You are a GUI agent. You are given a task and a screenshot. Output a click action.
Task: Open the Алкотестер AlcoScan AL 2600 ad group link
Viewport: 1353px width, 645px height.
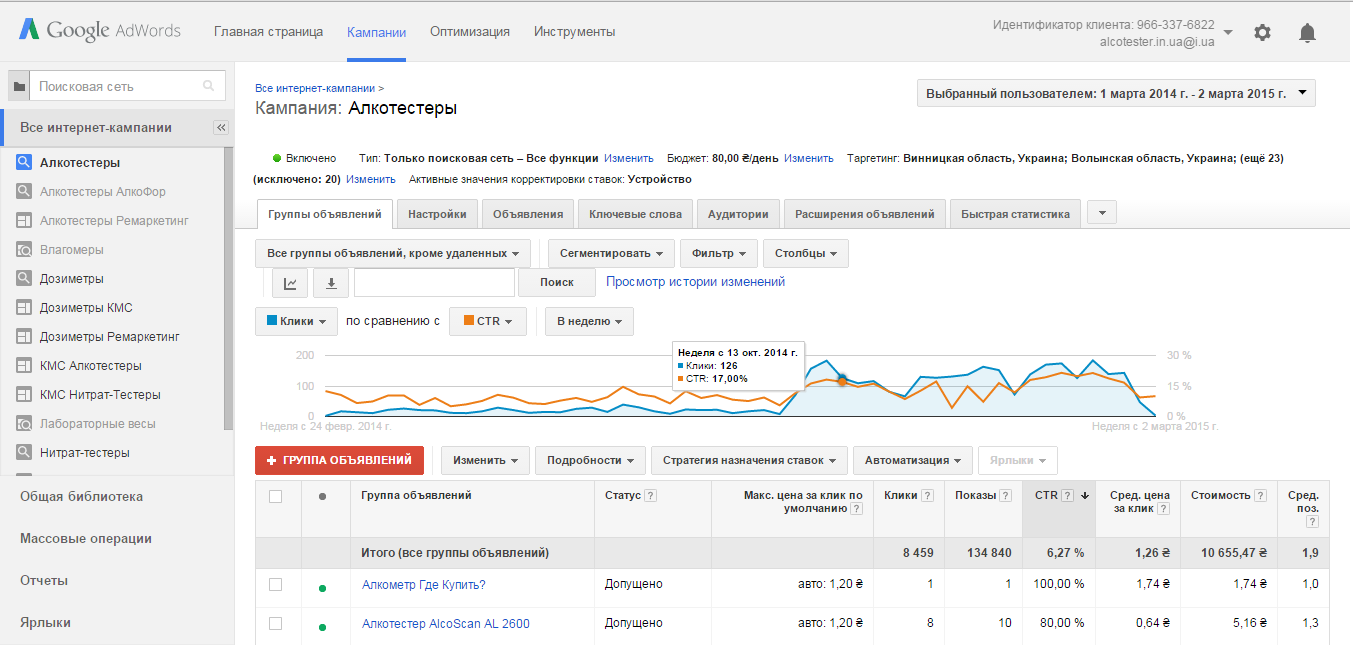pyautogui.click(x=446, y=624)
